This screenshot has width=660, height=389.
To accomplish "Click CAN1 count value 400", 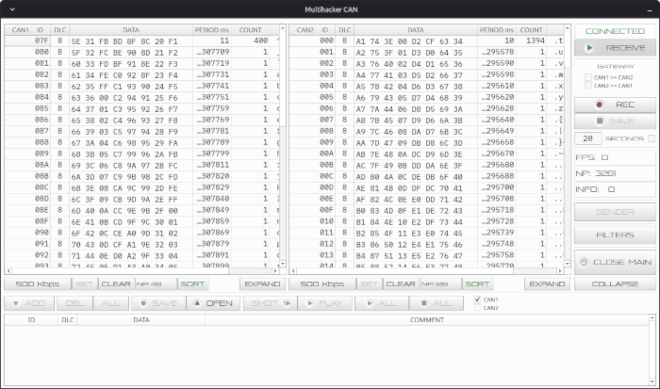I will 261,40.
